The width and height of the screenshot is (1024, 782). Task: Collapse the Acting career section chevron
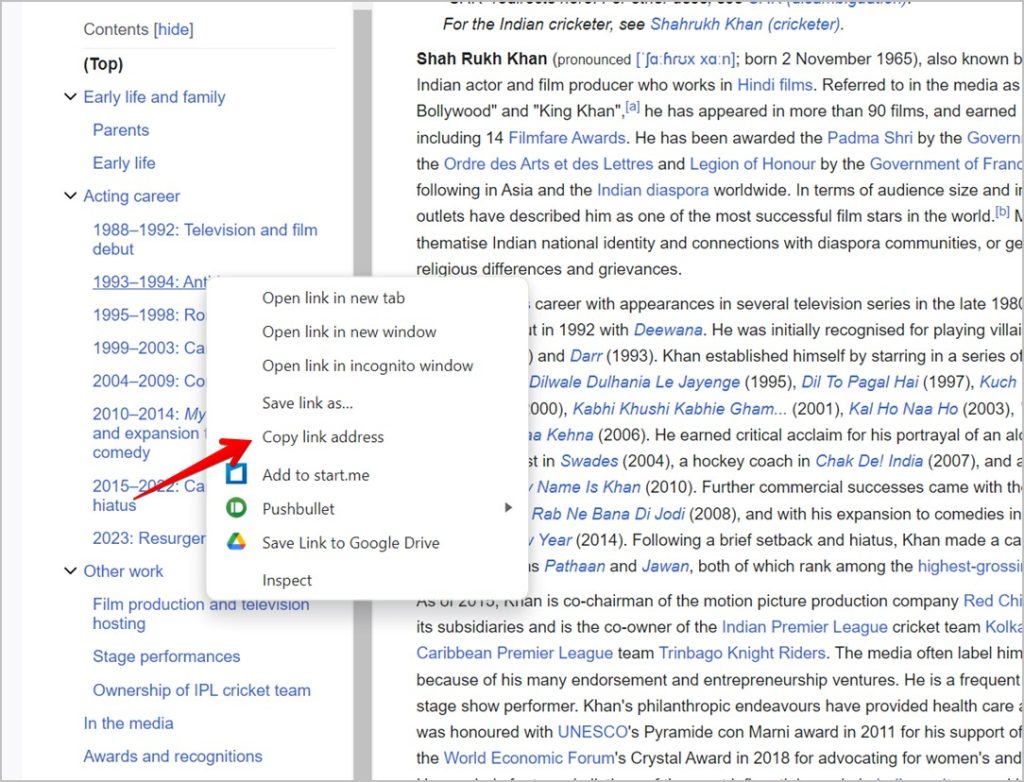click(69, 196)
